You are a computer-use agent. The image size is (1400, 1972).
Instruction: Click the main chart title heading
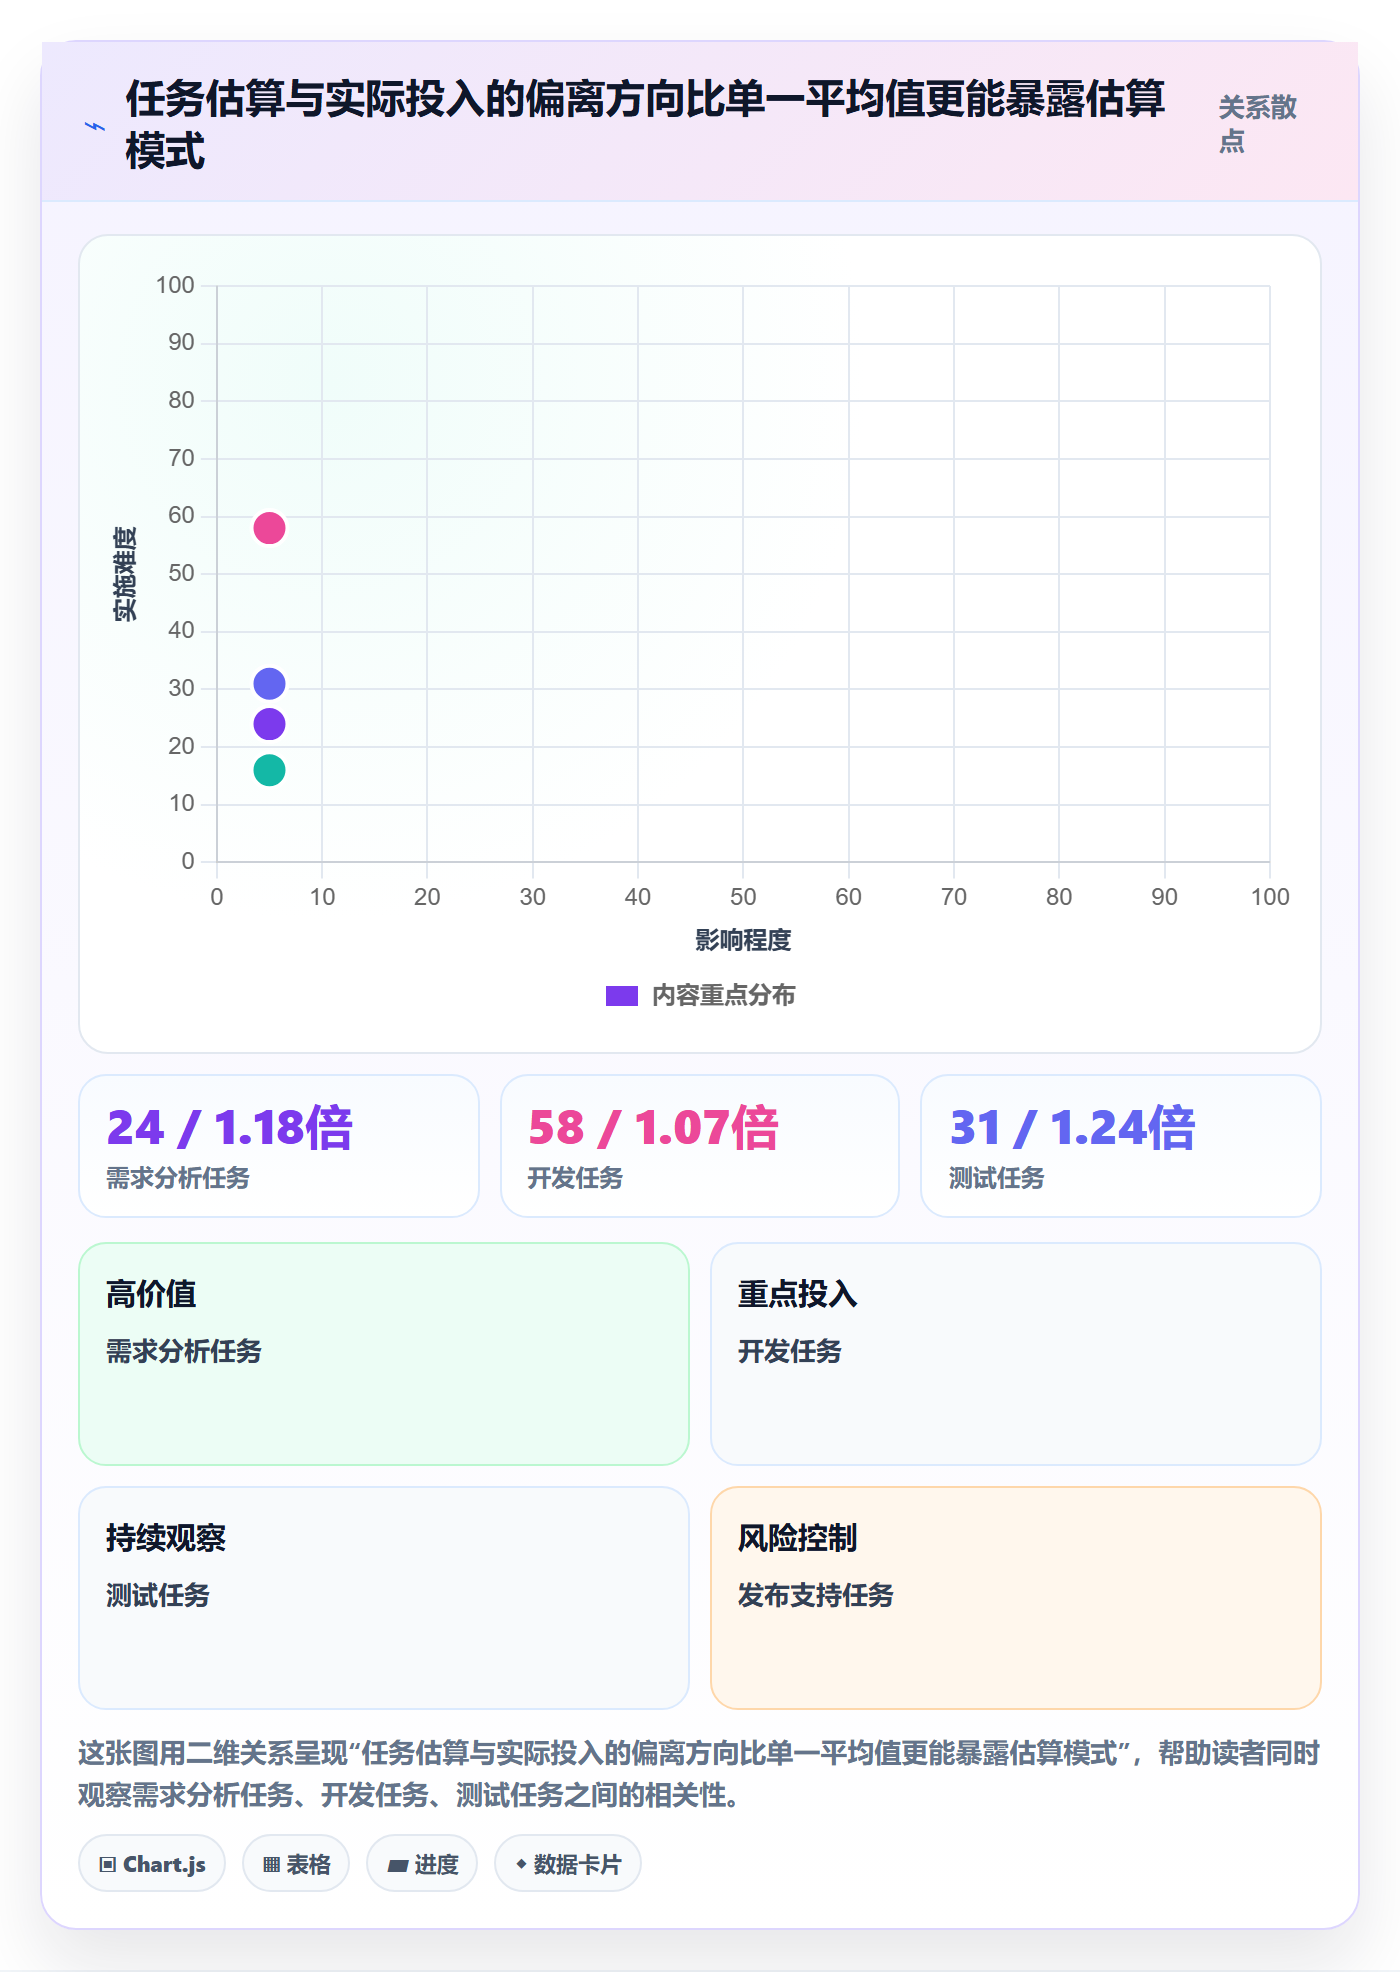[645, 125]
